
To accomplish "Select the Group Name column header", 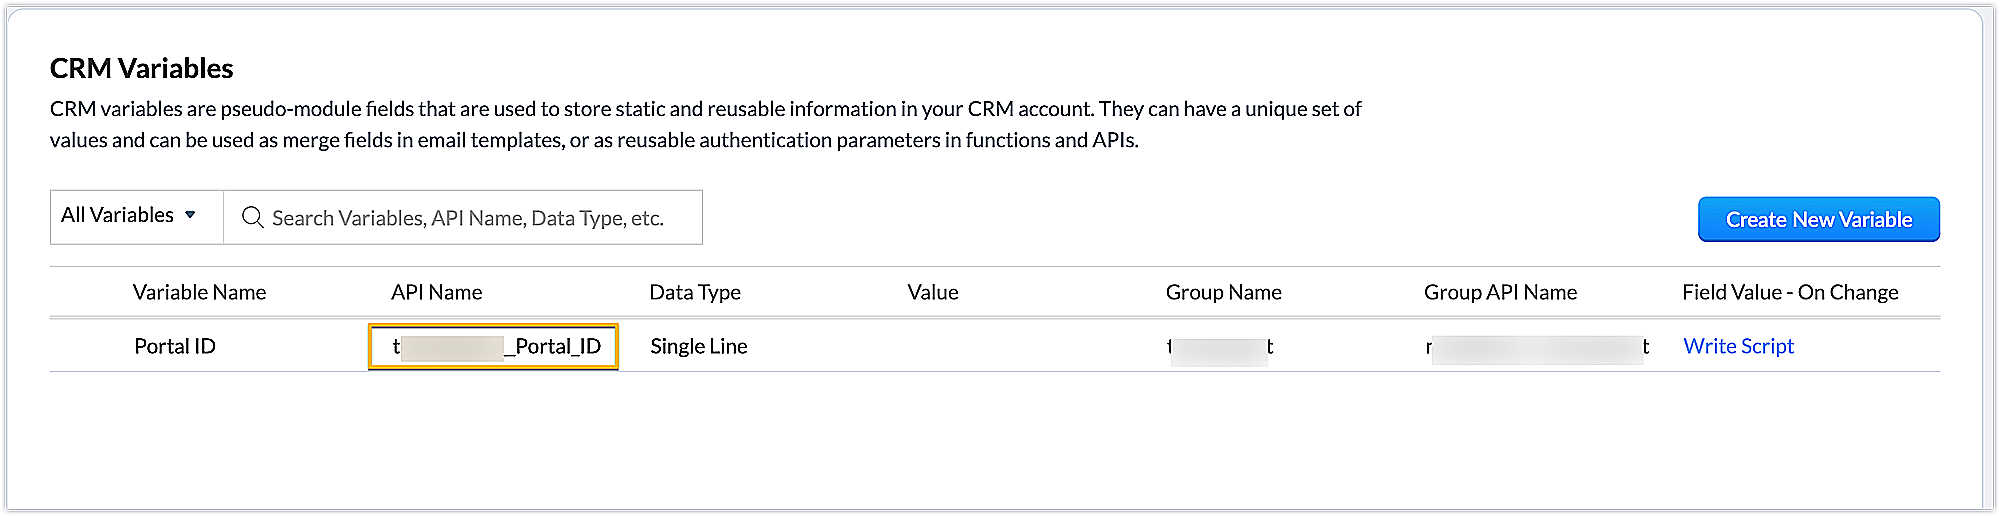I will click(1223, 292).
